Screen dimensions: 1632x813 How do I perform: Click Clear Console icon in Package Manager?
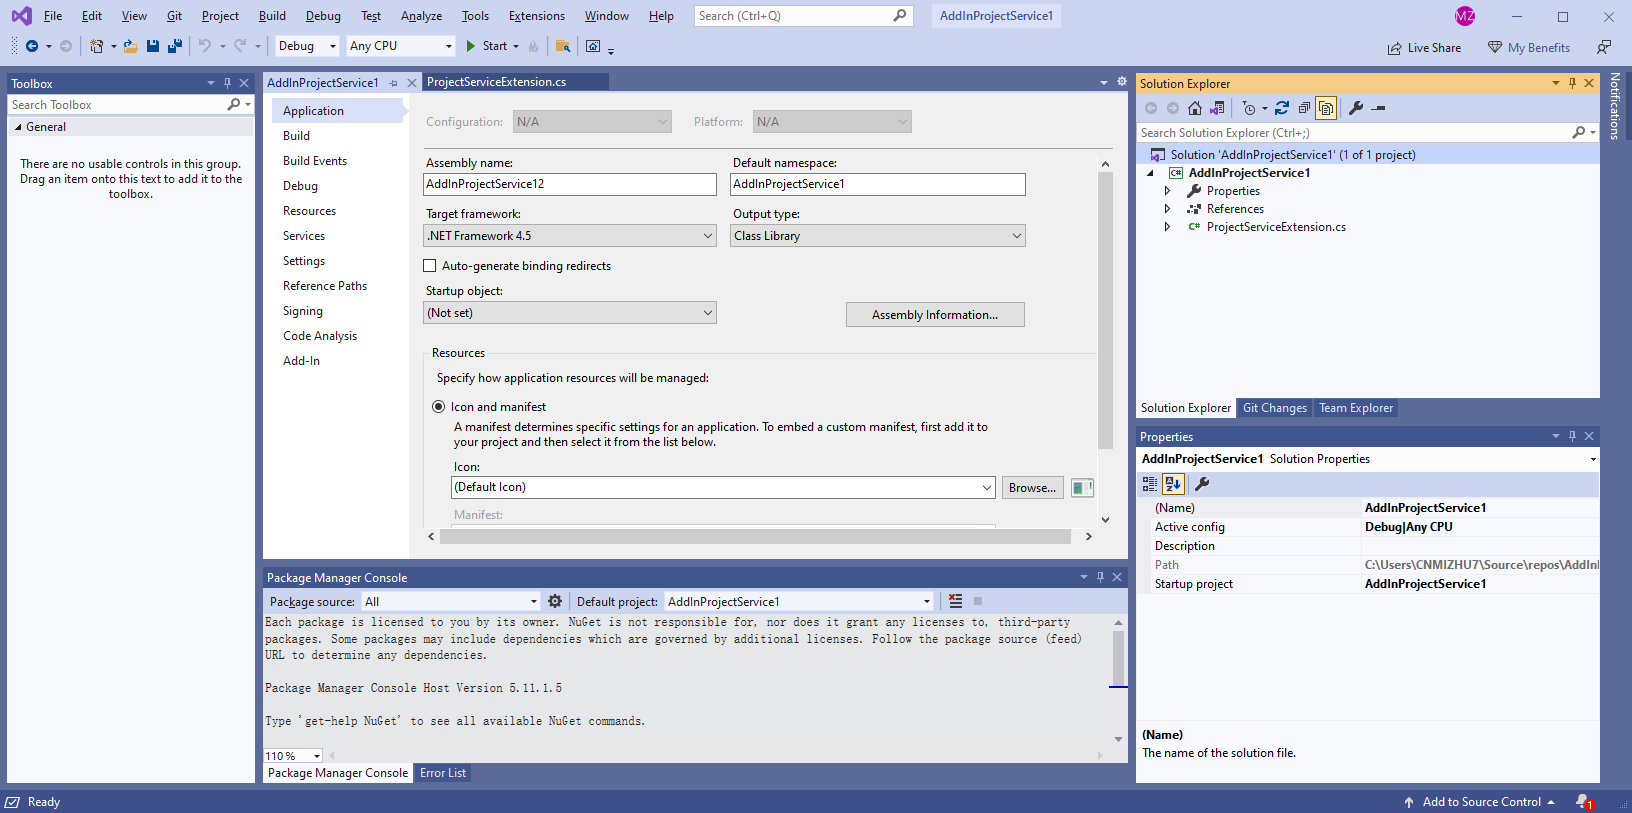pyautogui.click(x=956, y=601)
